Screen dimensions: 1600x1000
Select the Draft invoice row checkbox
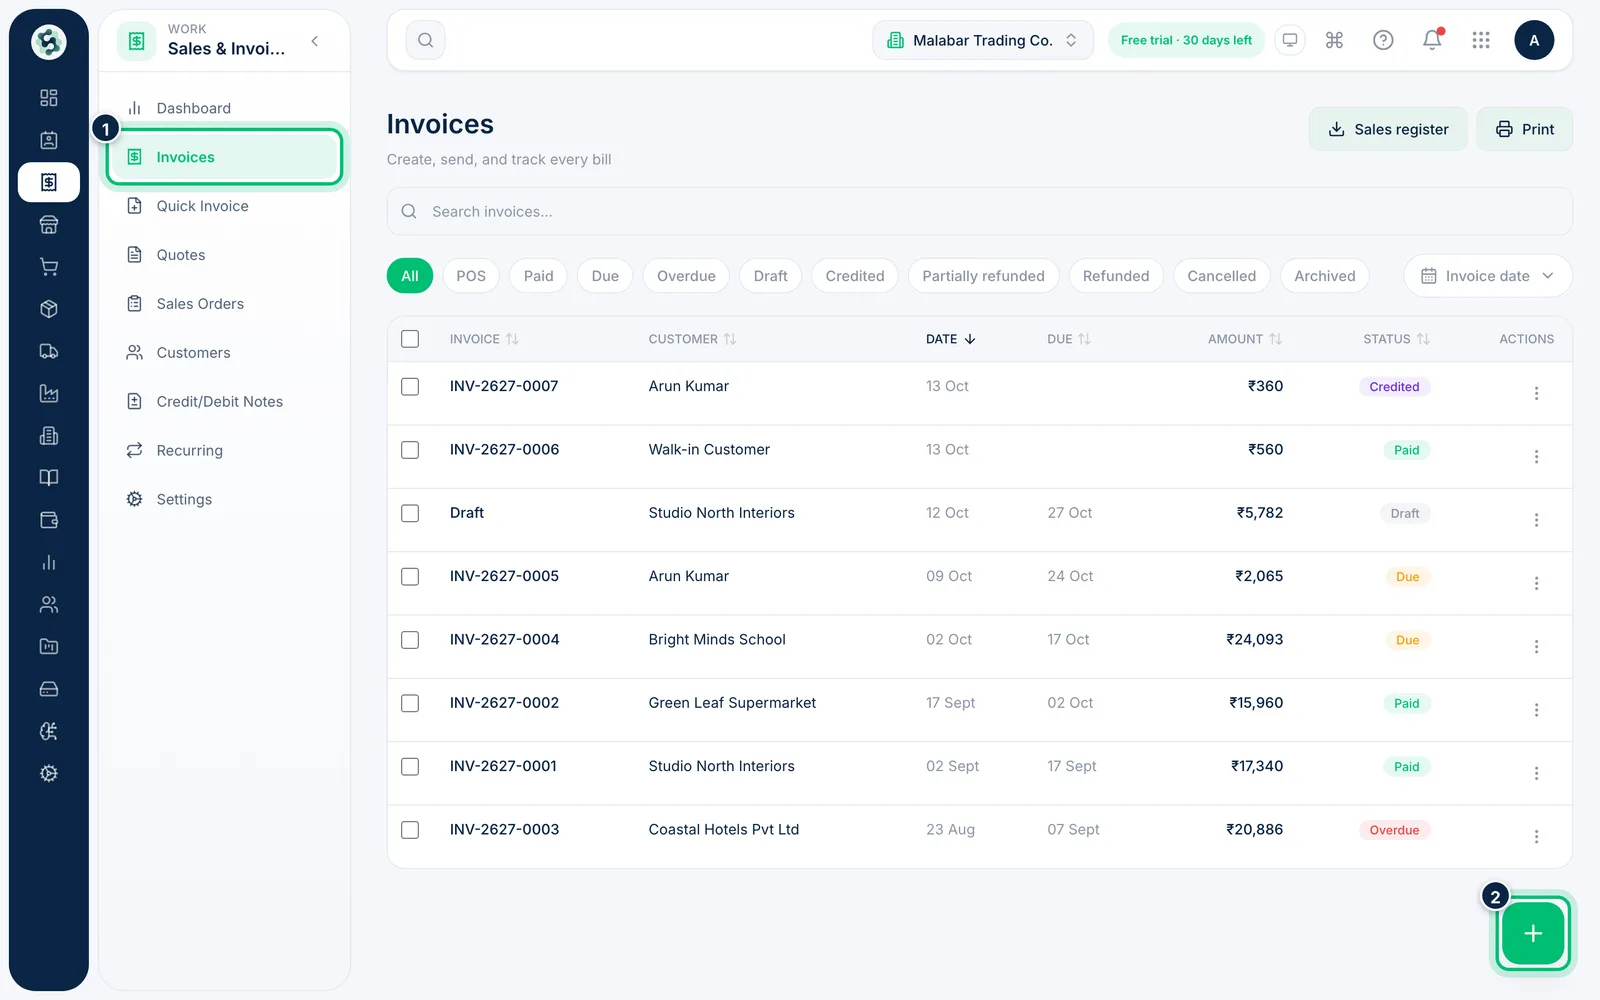tap(410, 513)
